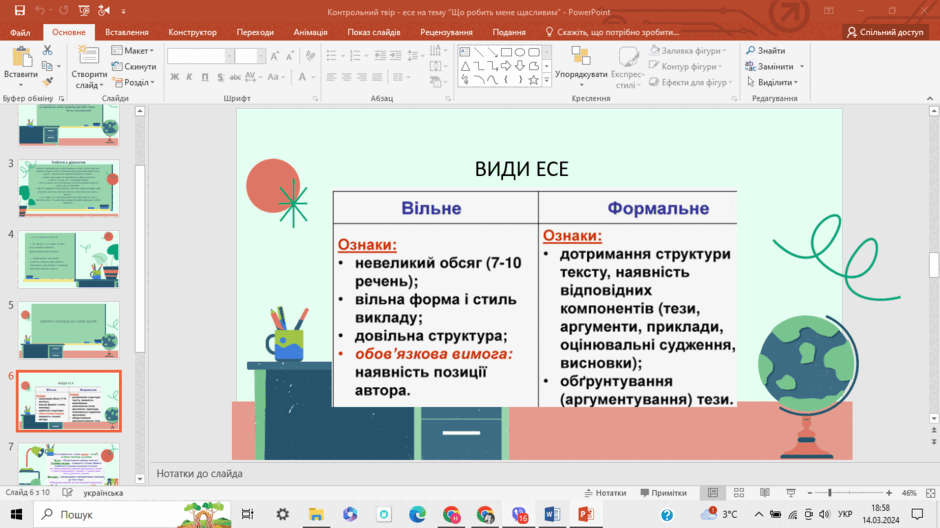Start slideshow from beginning in quick access toolbar

[x=84, y=11]
